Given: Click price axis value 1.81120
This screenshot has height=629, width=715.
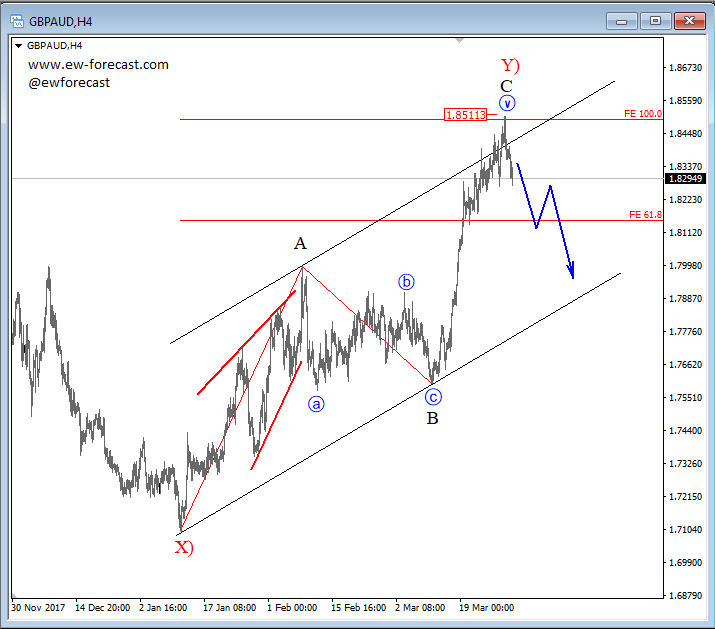Looking at the screenshot, I should [685, 233].
